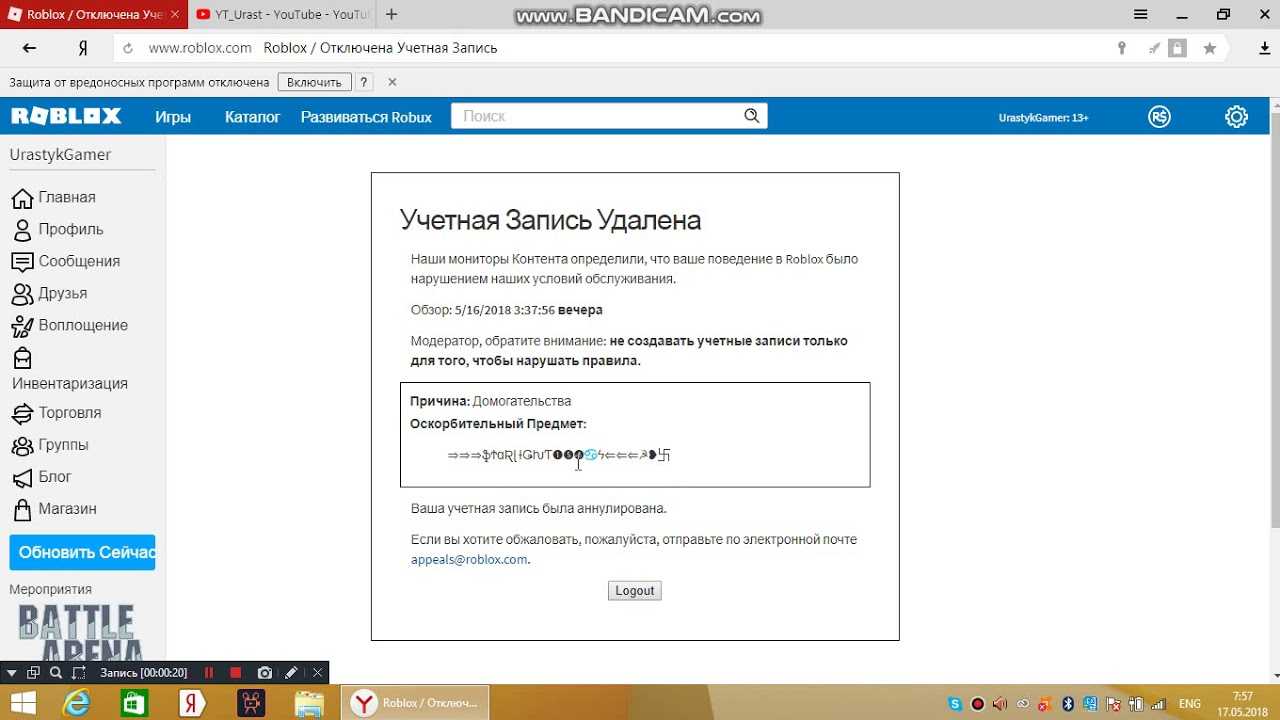Open Профиль in the sidebar
The width and height of the screenshot is (1280, 720).
[x=57, y=229]
